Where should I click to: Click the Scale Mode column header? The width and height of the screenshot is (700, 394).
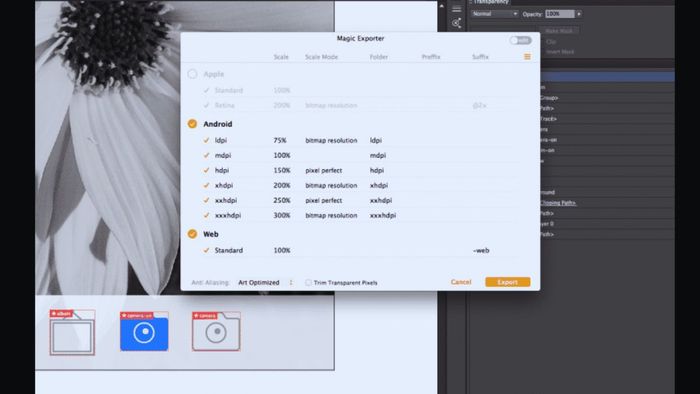click(321, 57)
